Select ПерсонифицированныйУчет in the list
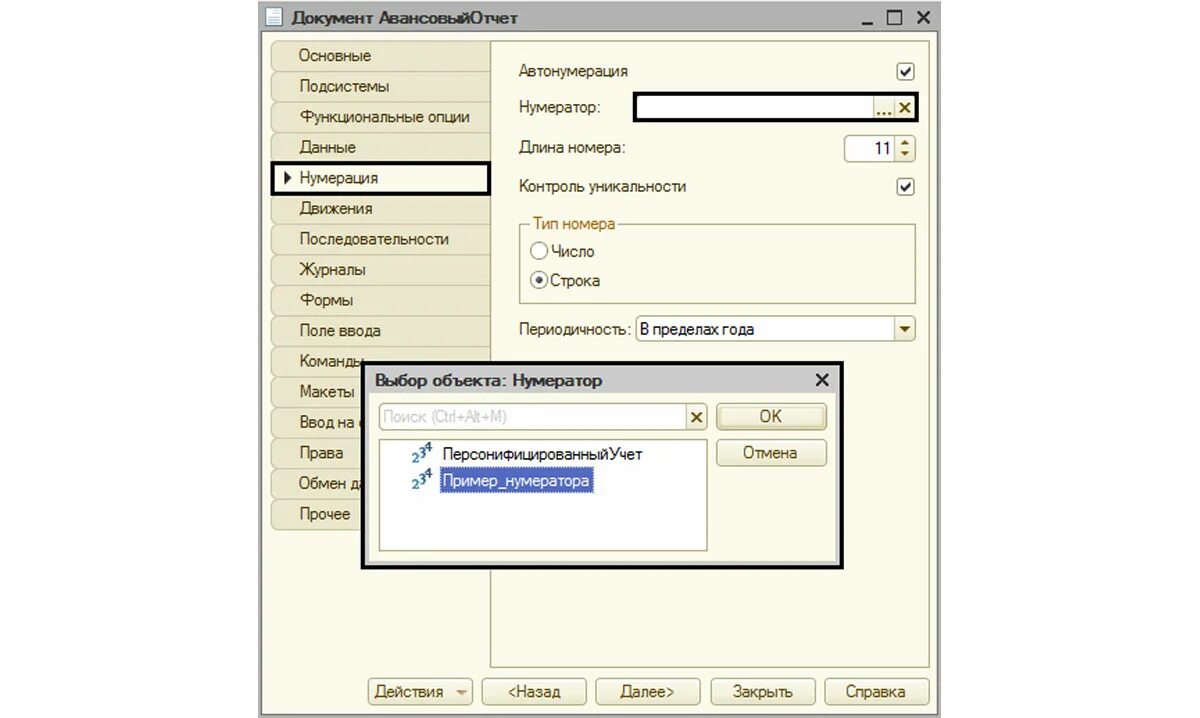Viewport: 1200px width, 718px height. tap(542, 454)
